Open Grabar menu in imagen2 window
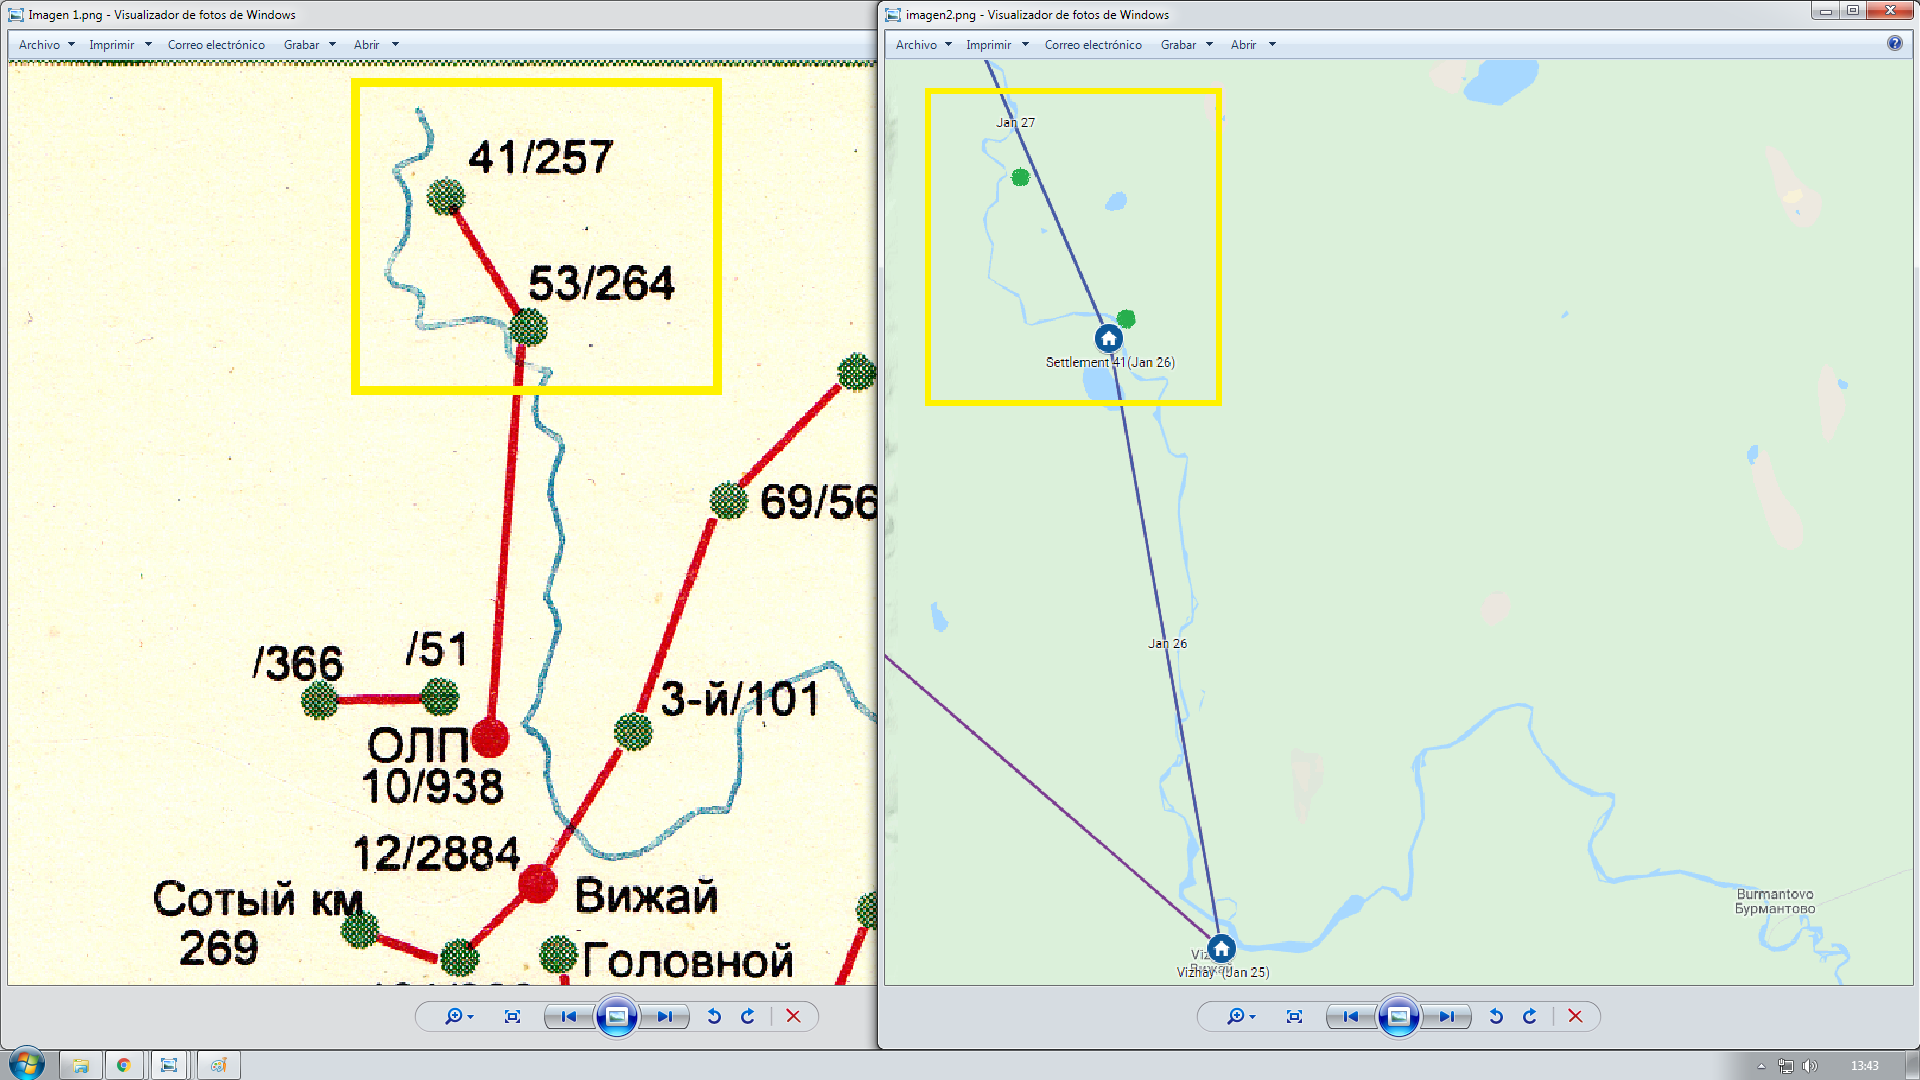 [1186, 45]
